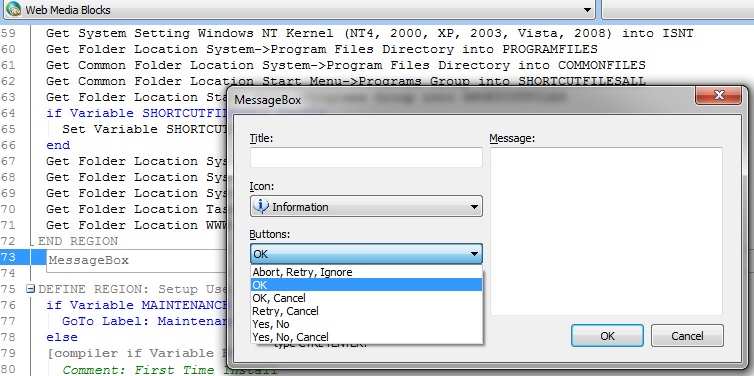Click line 61 COMMONFILES statement
Screen dimensions: 754x376
point(346,65)
